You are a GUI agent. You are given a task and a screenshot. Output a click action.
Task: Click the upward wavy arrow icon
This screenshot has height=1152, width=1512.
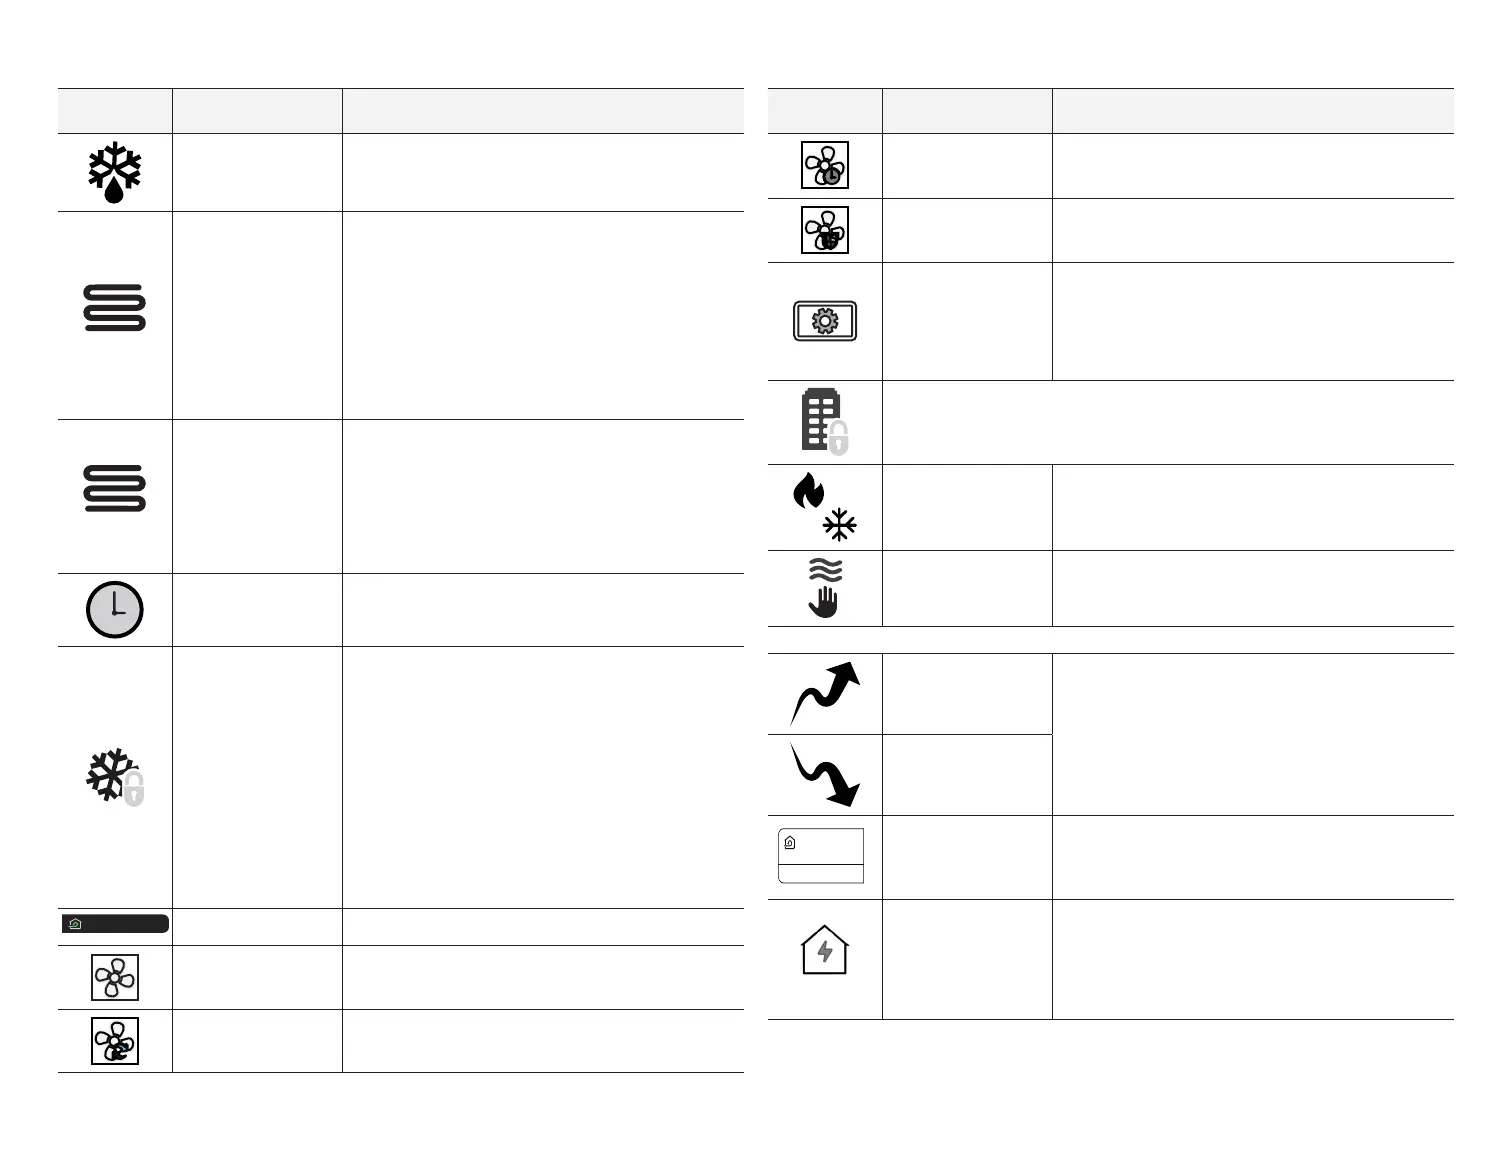pos(825,693)
